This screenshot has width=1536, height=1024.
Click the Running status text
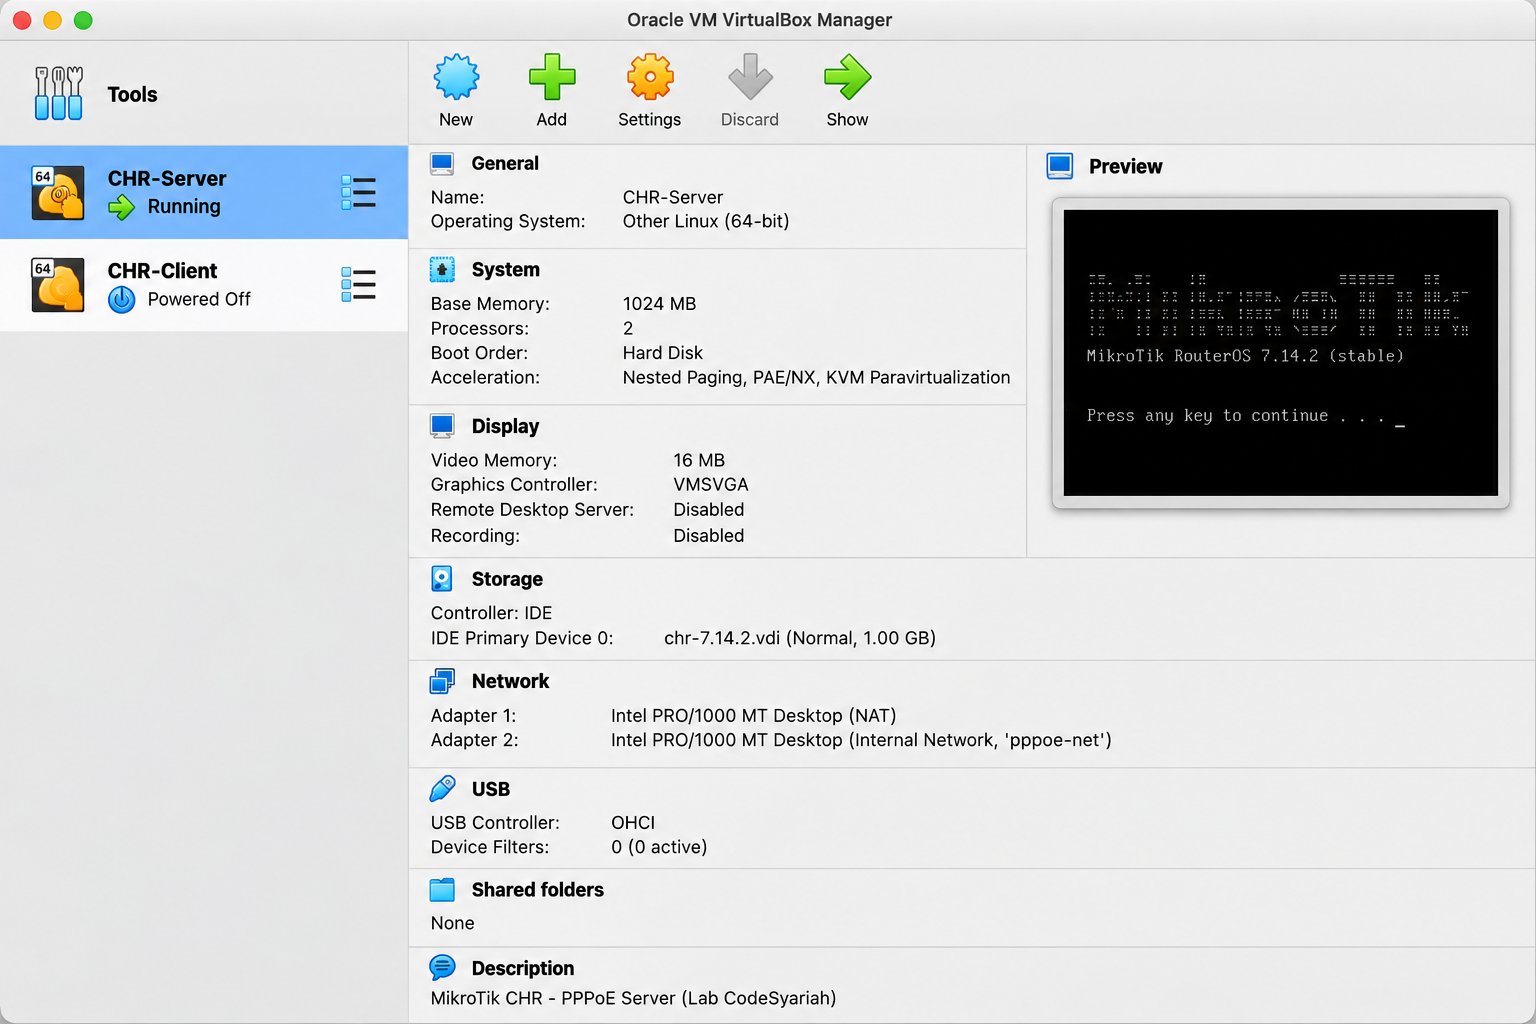pyautogui.click(x=184, y=207)
